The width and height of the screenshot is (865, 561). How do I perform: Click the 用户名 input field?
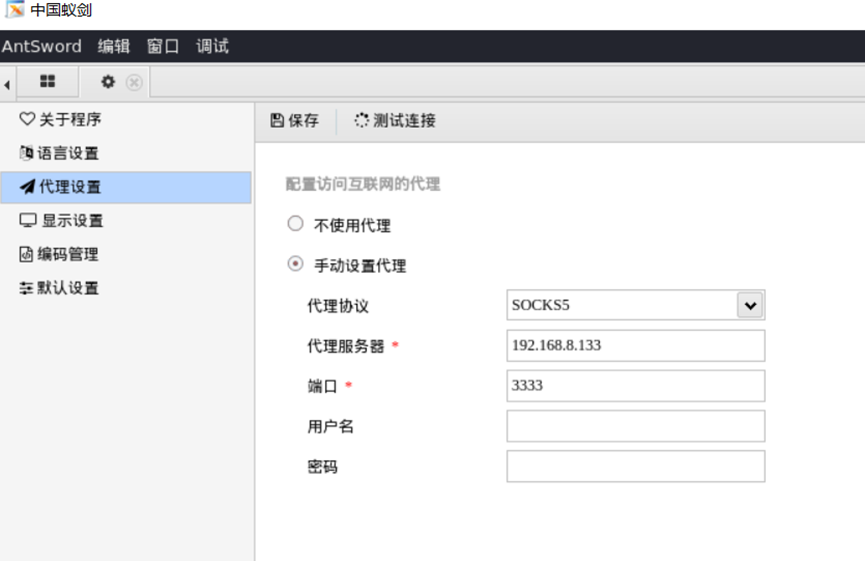click(636, 426)
